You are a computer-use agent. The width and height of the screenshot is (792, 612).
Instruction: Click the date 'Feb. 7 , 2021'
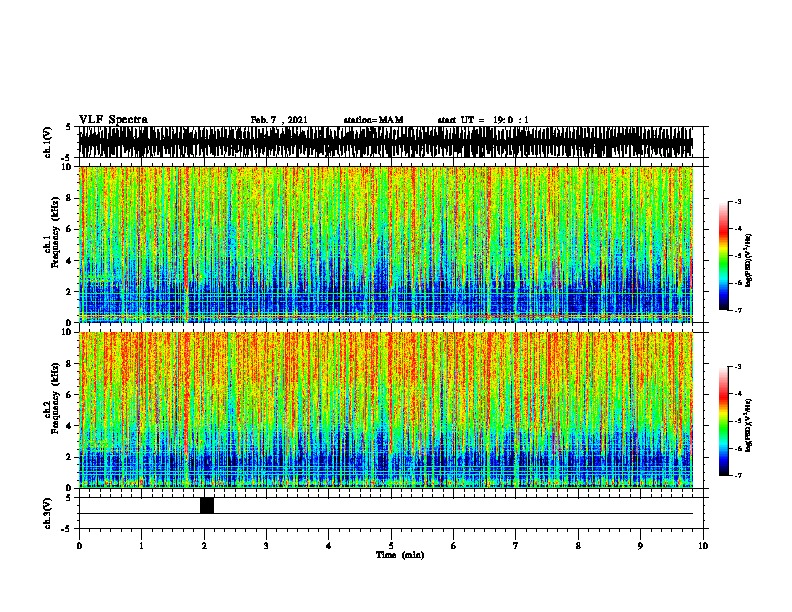coord(279,120)
